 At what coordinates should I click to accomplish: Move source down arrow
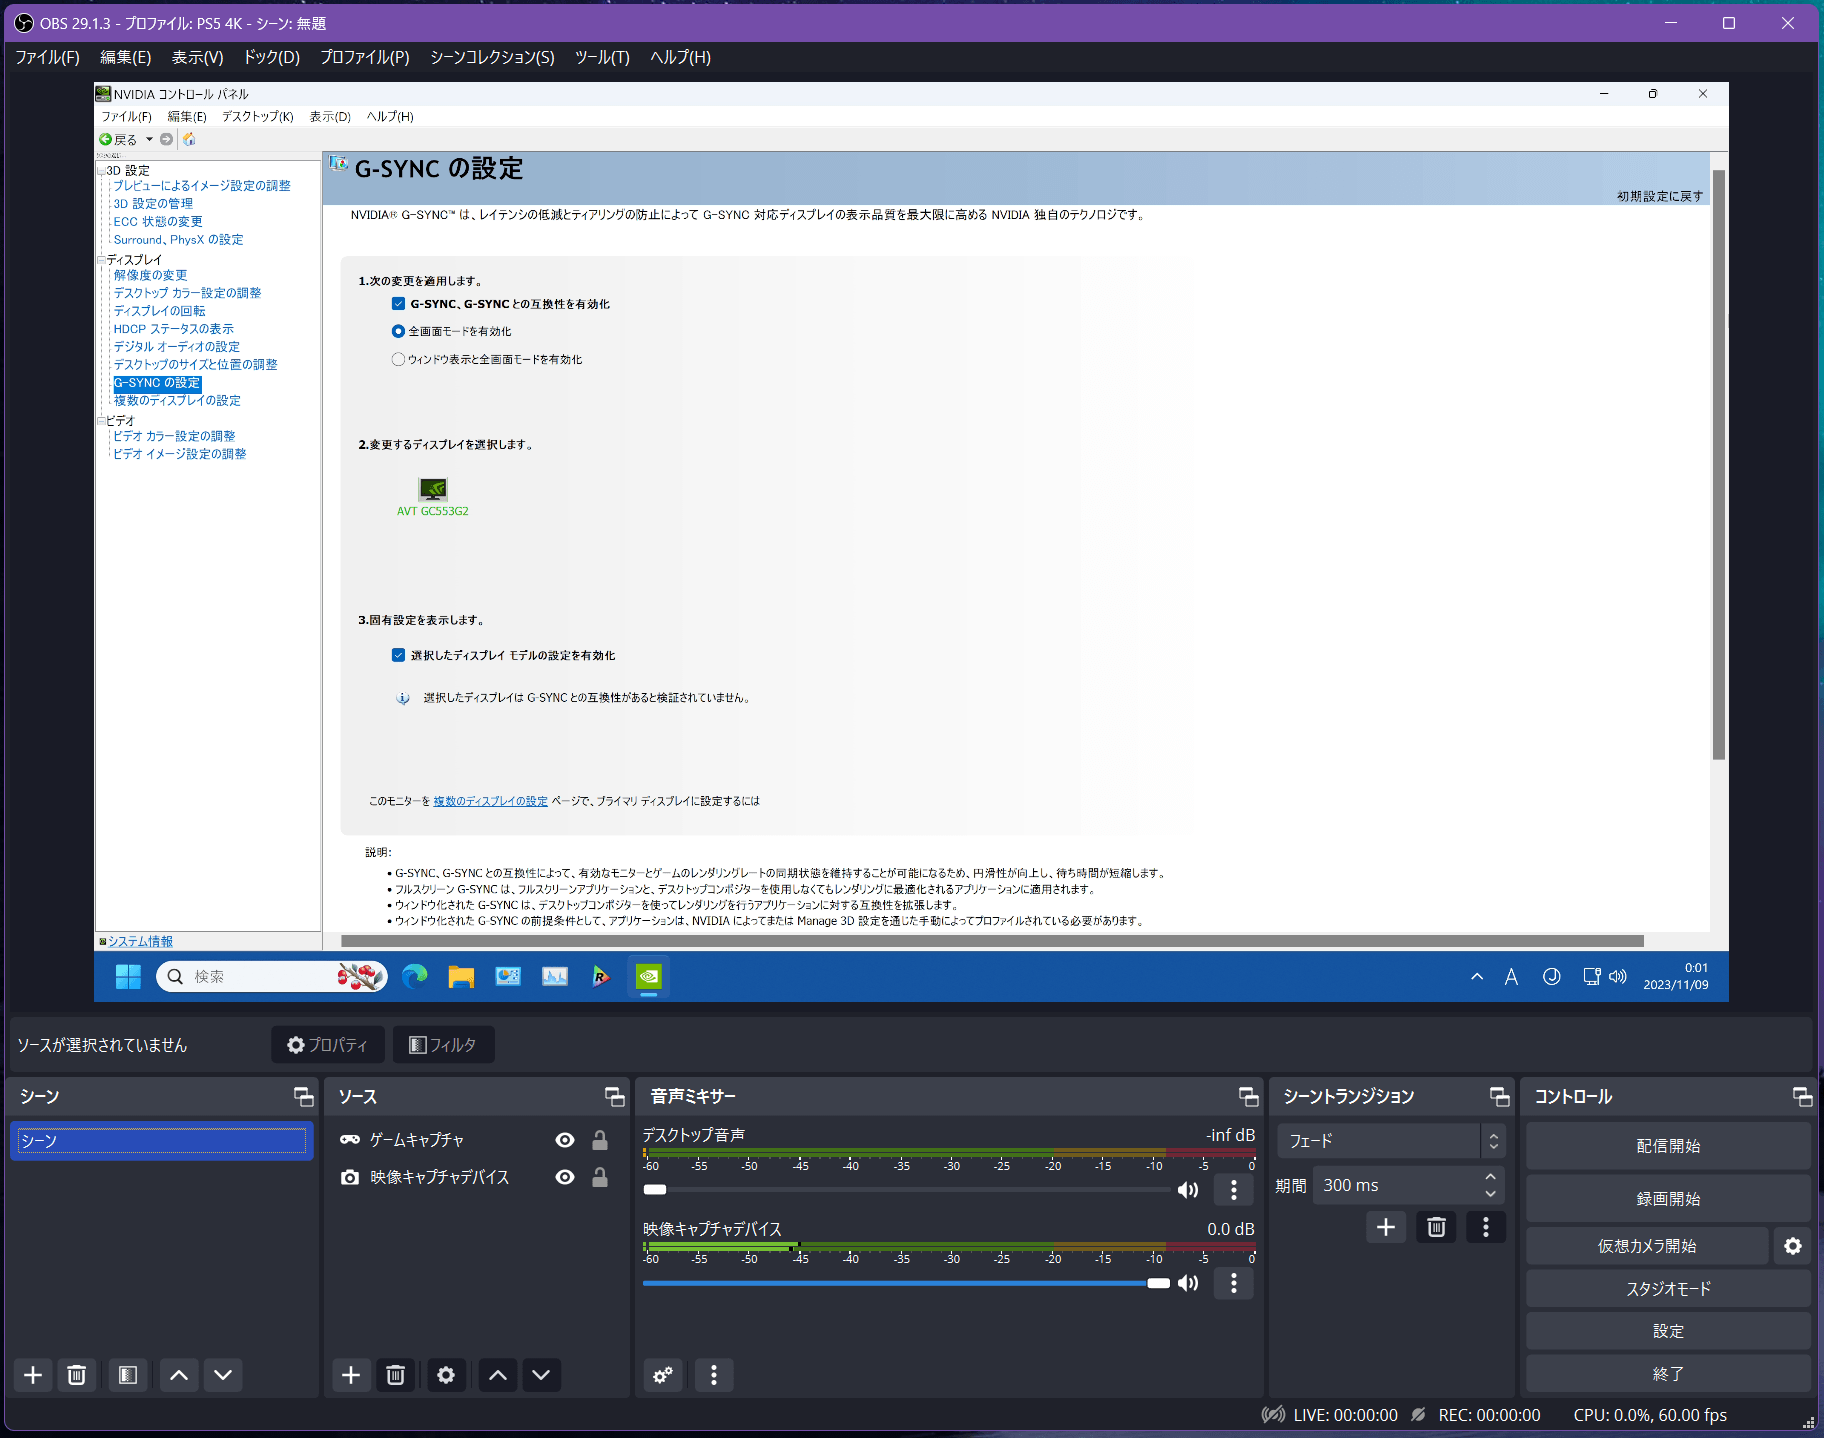click(541, 1375)
